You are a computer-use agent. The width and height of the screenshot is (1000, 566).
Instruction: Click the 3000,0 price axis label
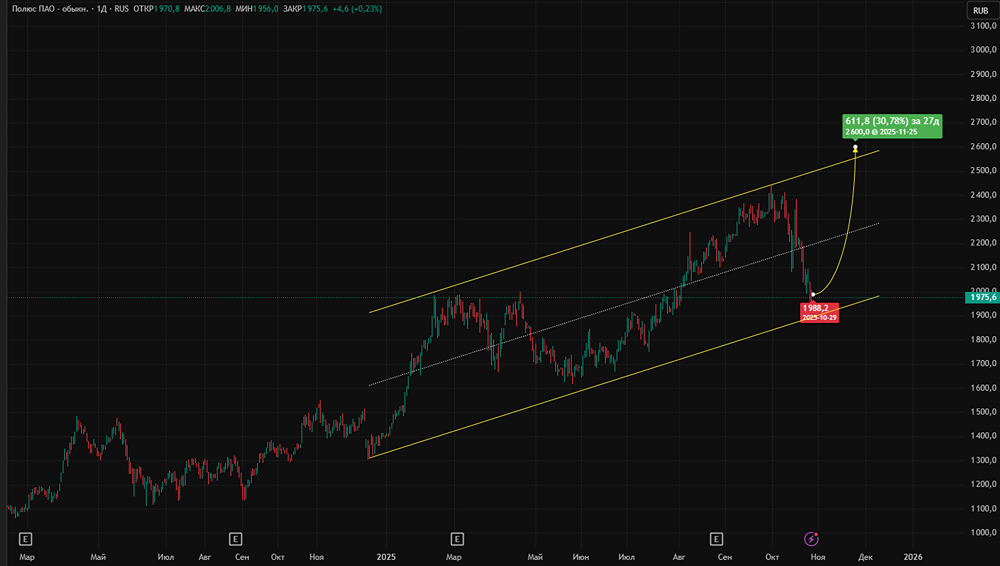983,50
